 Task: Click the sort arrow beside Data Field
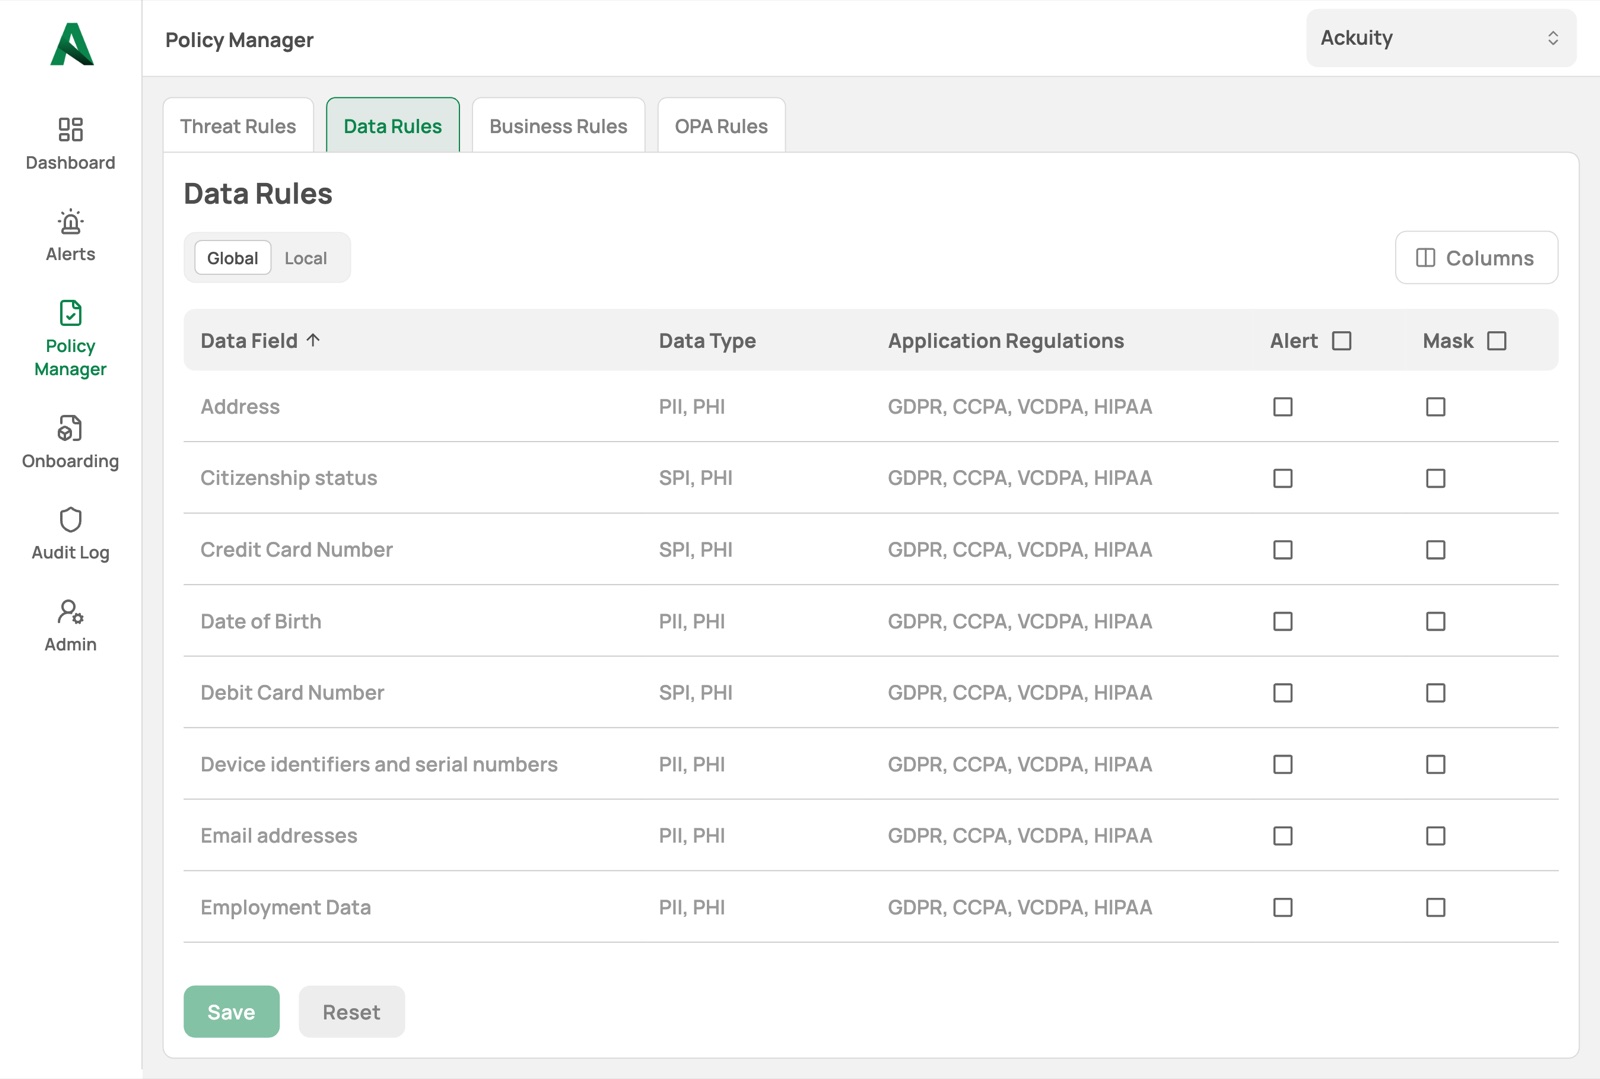click(313, 340)
